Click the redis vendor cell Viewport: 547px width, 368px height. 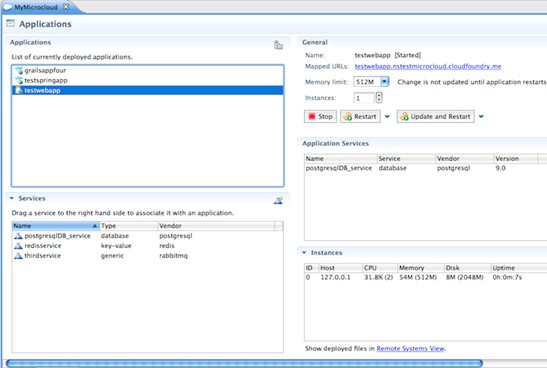tap(167, 246)
